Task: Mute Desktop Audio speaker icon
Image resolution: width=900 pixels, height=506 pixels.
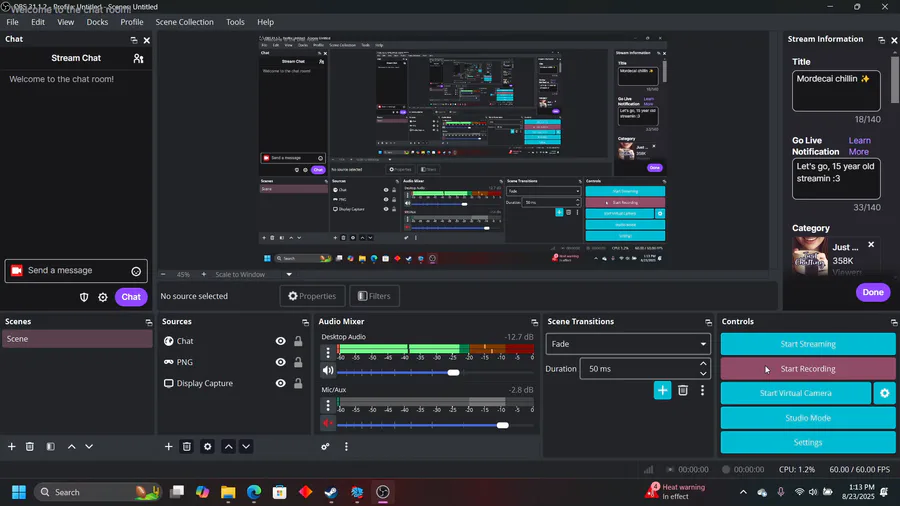Action: point(328,371)
